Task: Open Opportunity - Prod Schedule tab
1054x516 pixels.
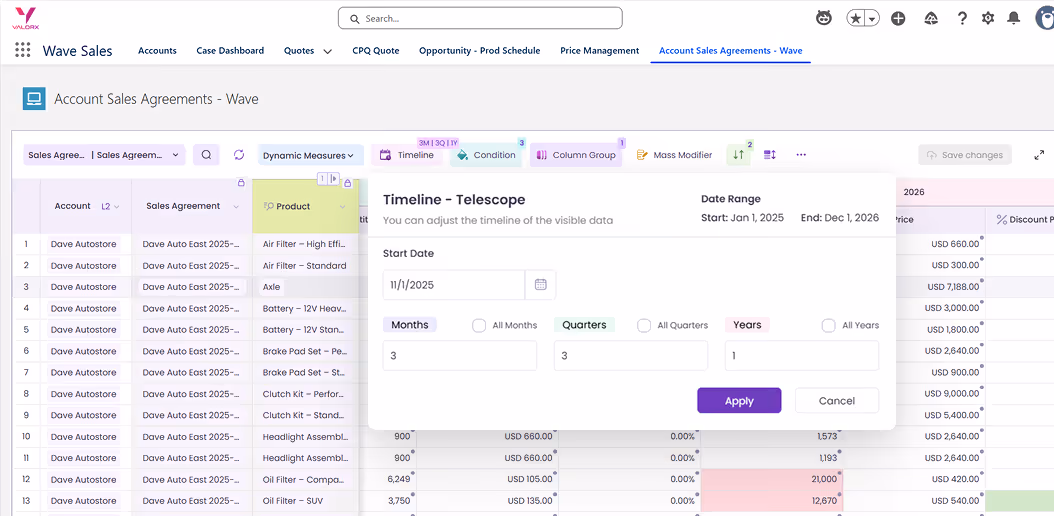Action: [x=479, y=50]
